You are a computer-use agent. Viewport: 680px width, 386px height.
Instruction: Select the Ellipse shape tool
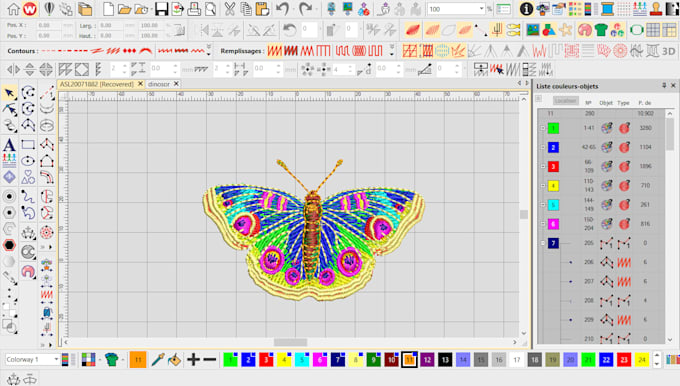tap(28, 161)
